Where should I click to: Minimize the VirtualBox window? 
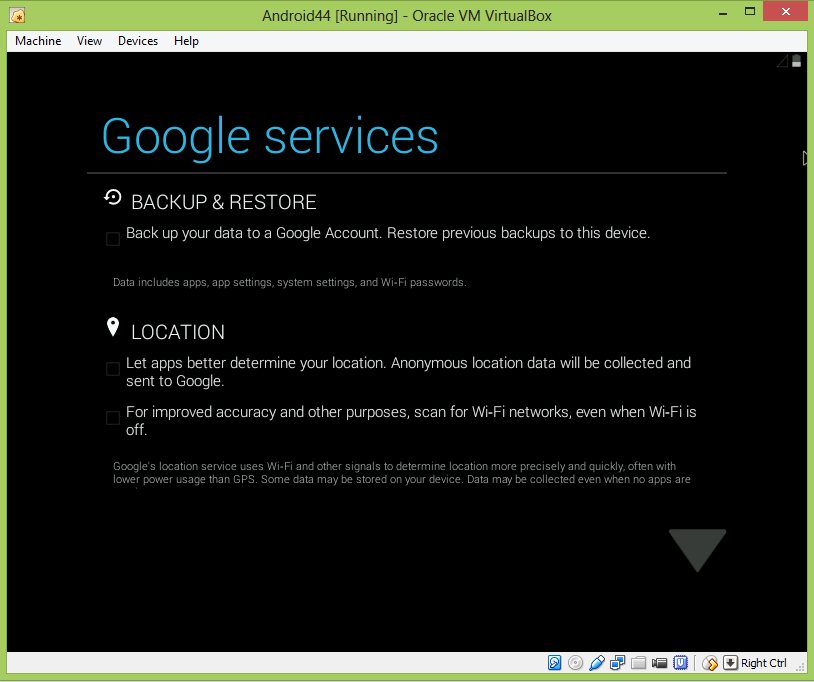[723, 13]
